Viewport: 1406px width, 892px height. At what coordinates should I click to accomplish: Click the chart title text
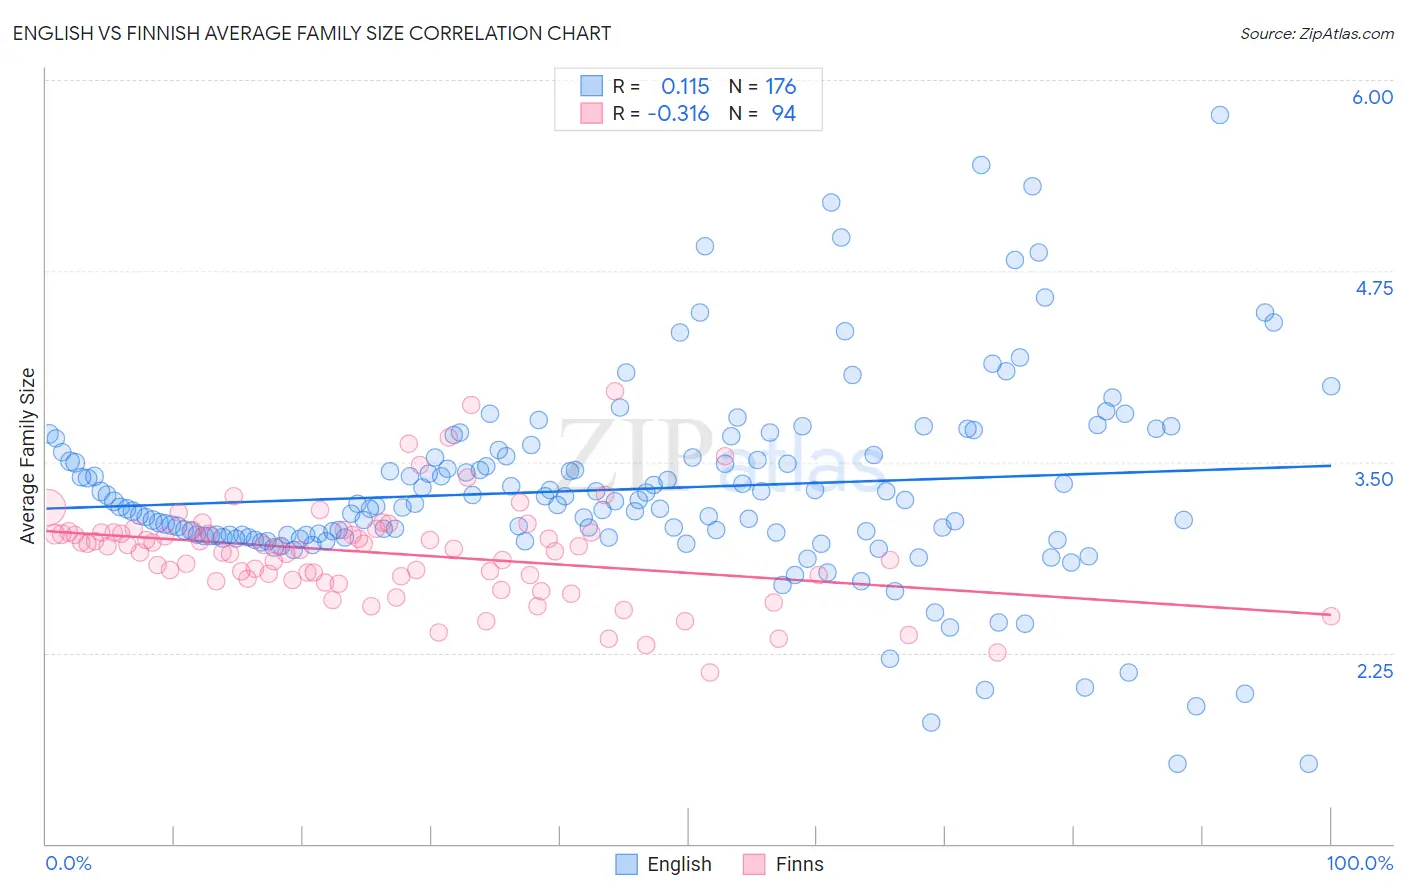[x=312, y=33]
